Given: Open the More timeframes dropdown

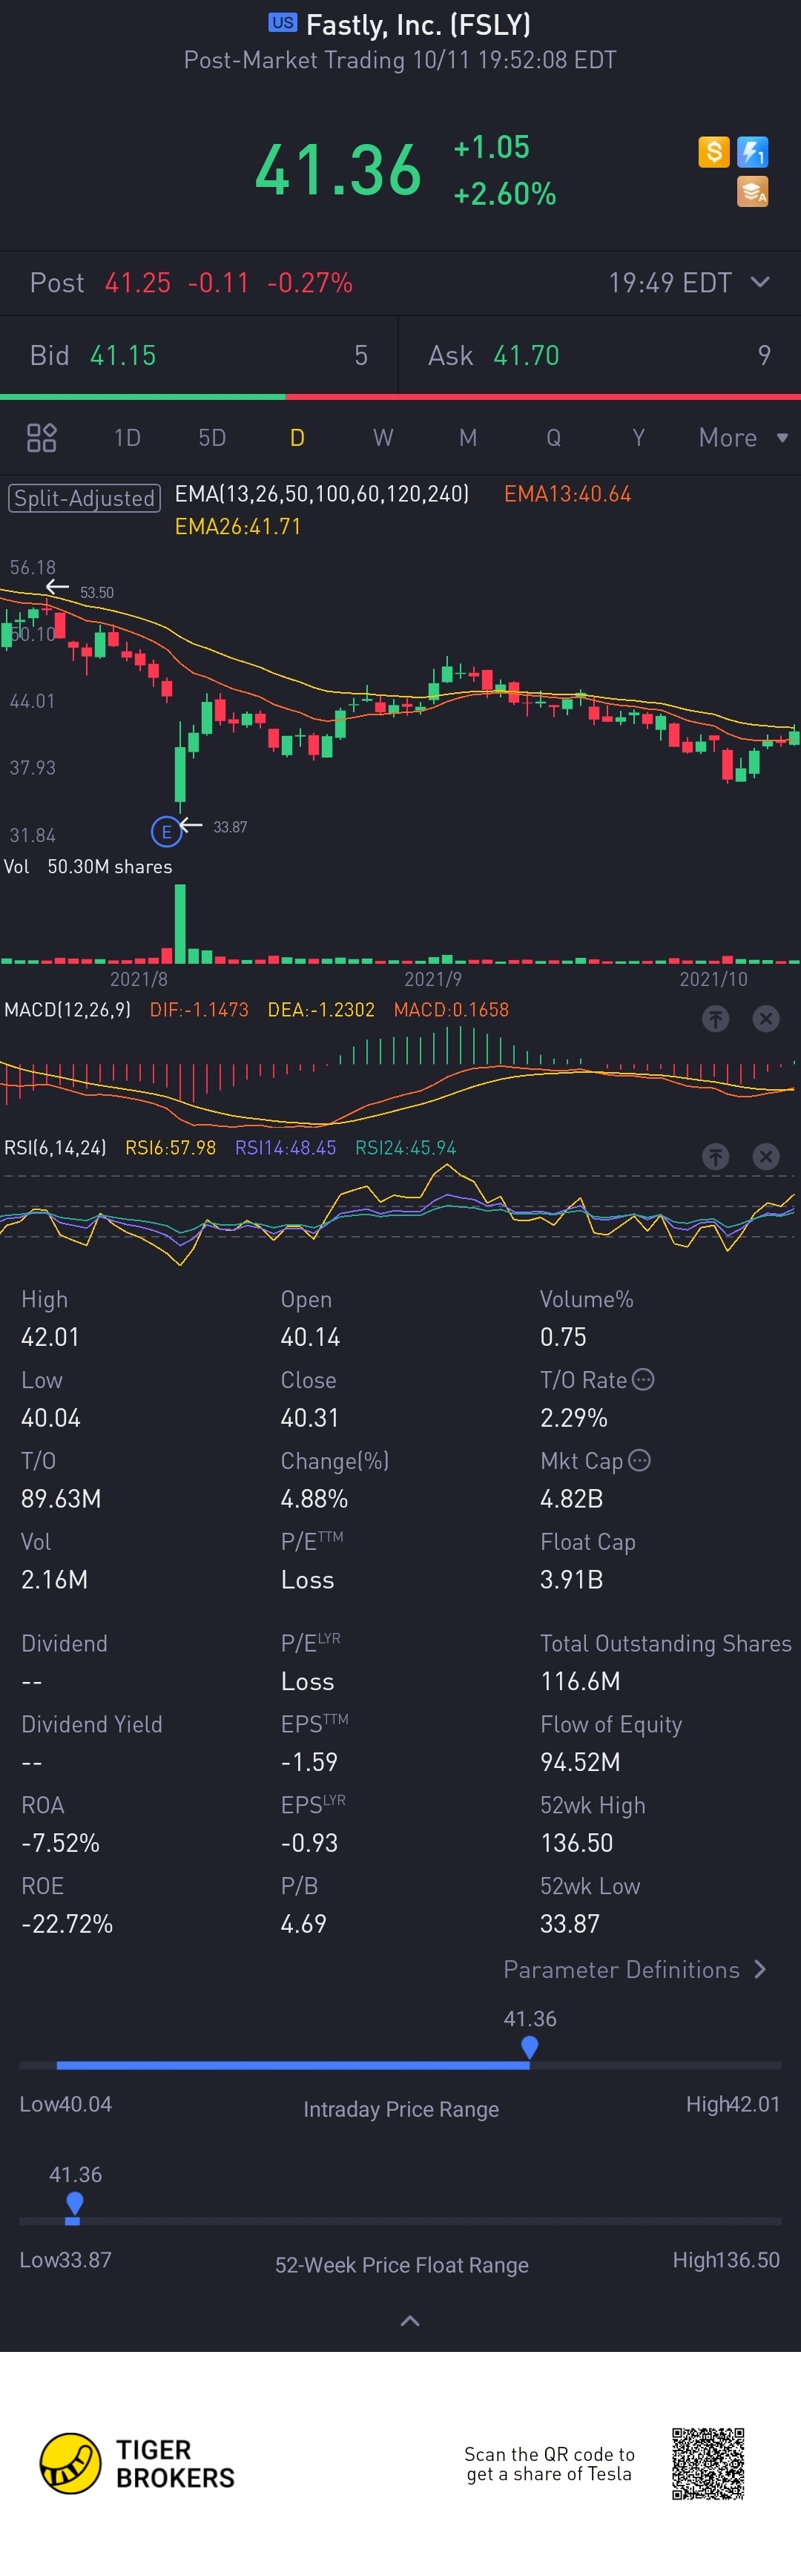Looking at the screenshot, I should coord(744,438).
